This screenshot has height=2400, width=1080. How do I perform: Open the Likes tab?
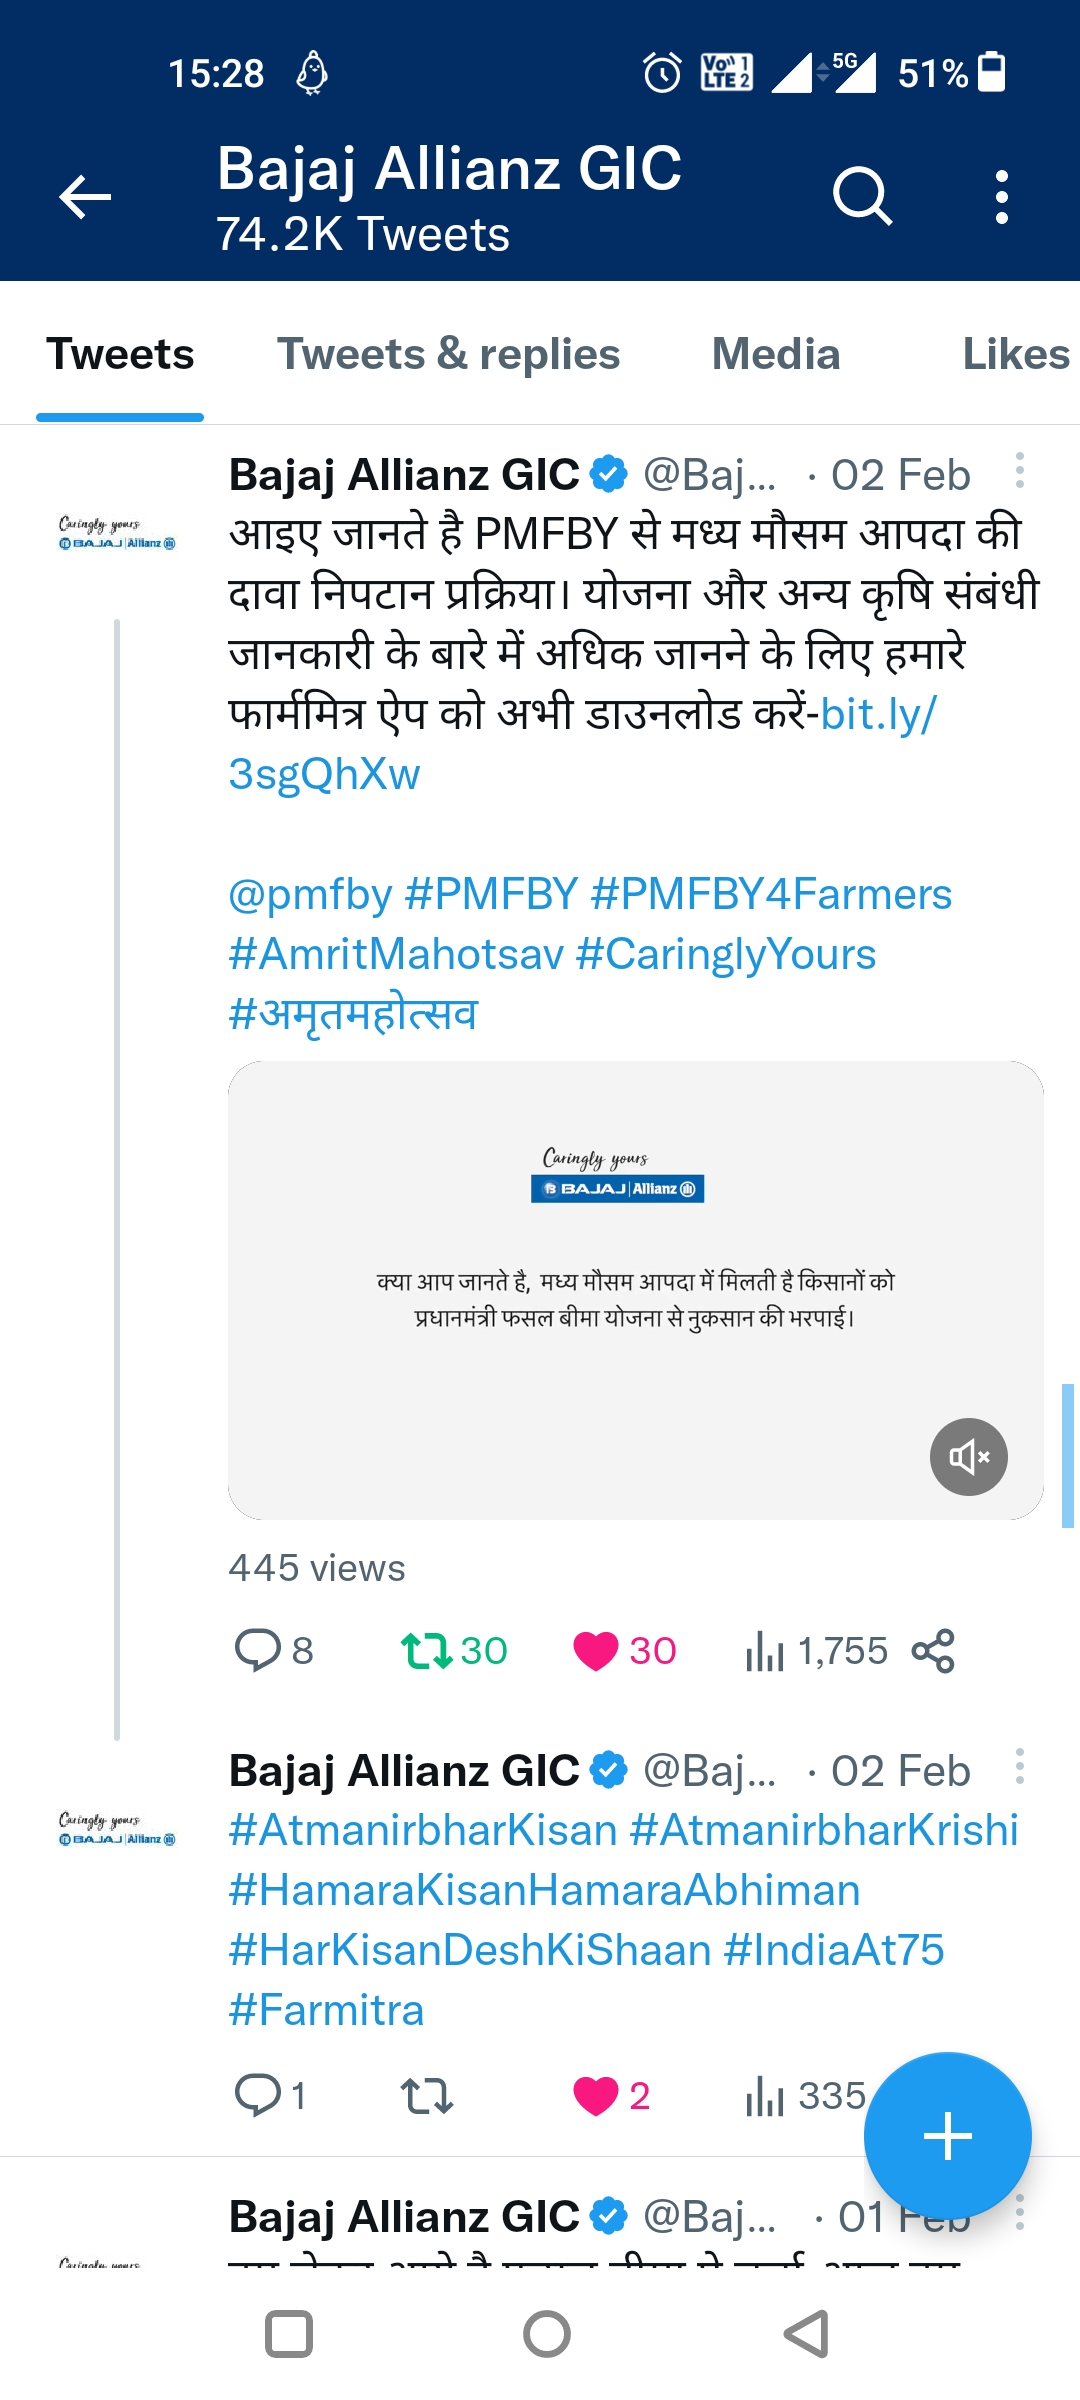1015,355
